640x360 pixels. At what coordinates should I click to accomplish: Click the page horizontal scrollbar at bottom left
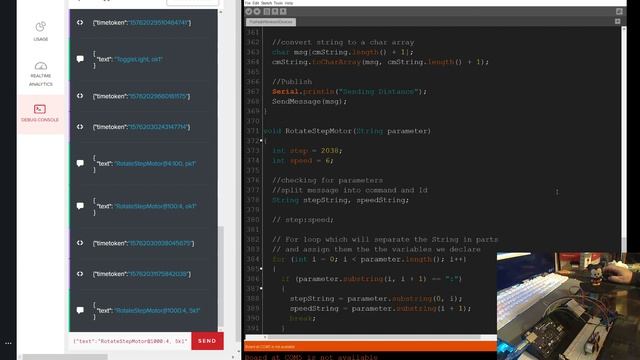tap(65, 357)
